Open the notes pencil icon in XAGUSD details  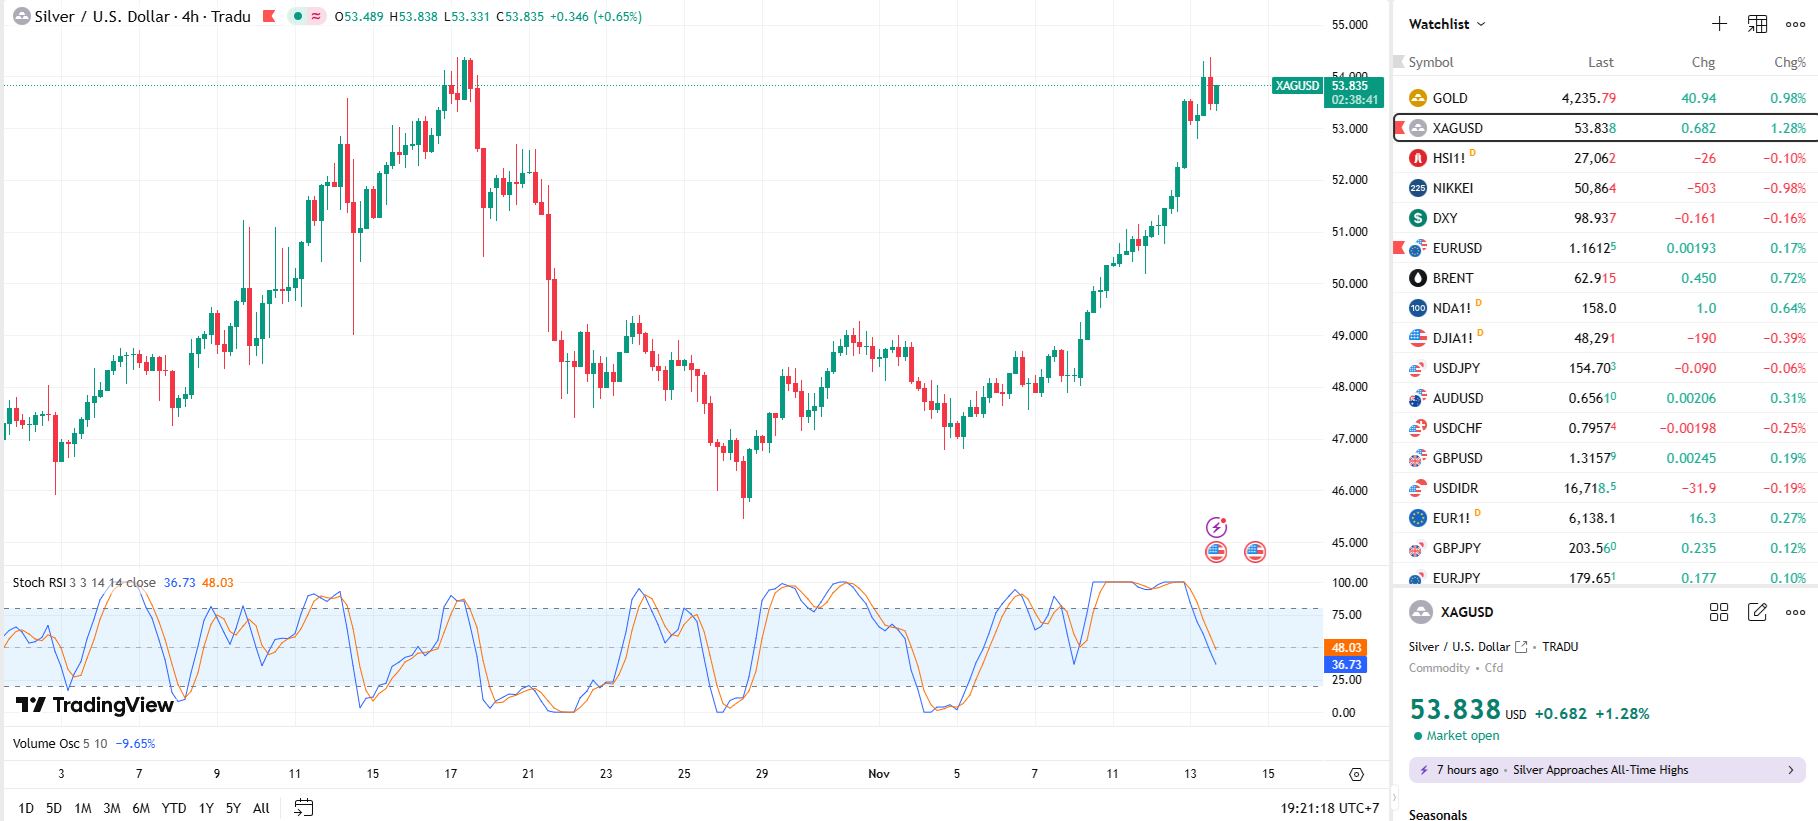coord(1757,612)
